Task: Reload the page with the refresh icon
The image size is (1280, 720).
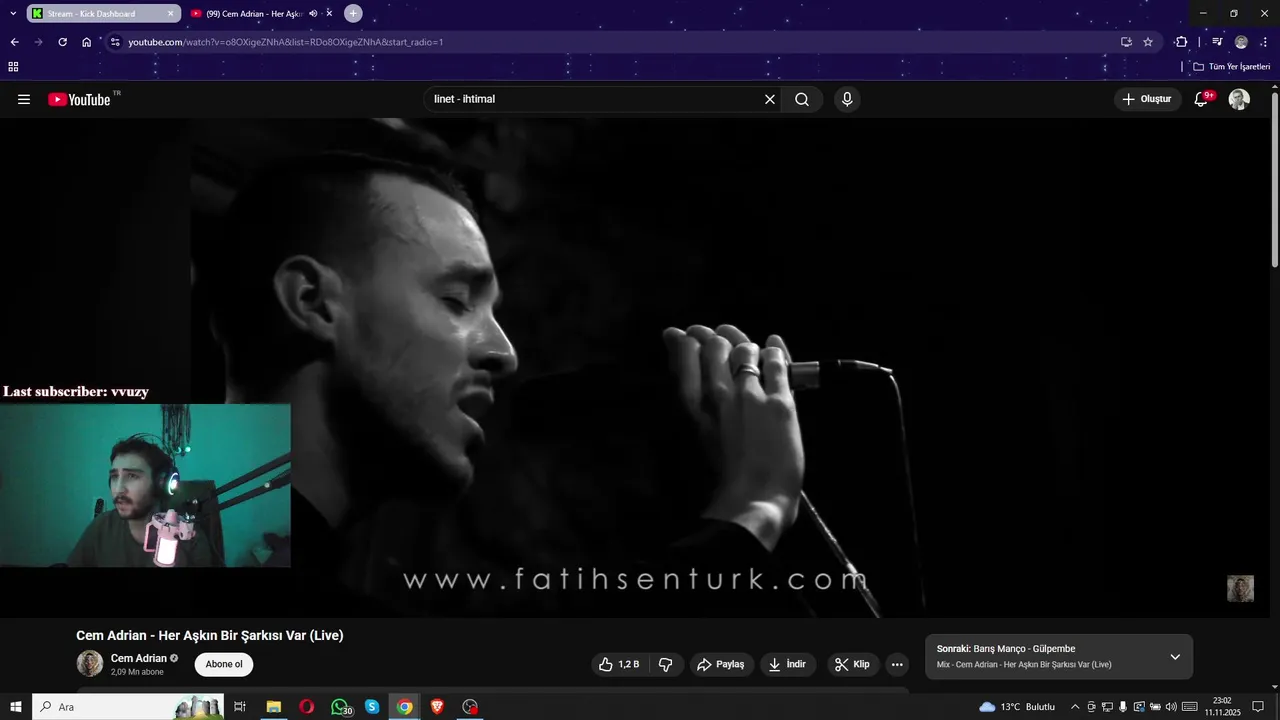Action: (x=62, y=42)
